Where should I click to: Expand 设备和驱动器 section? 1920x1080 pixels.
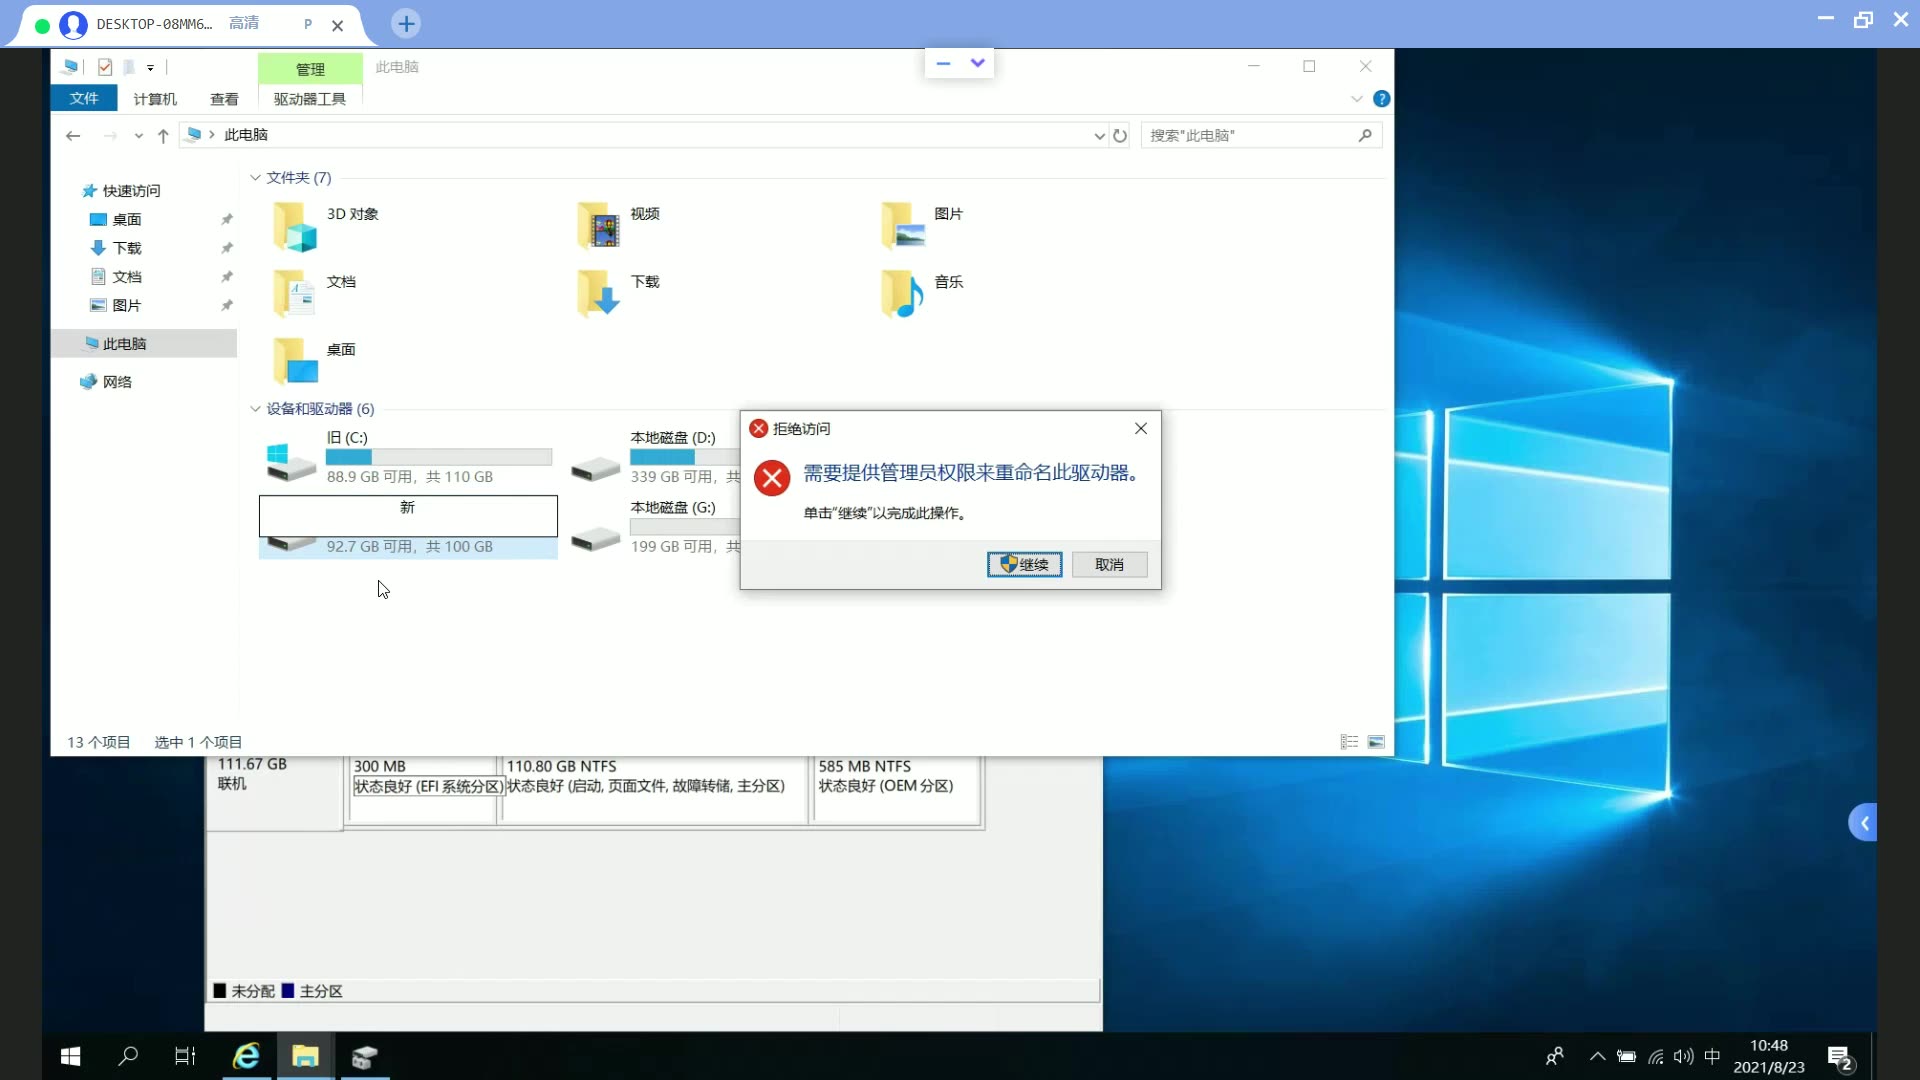click(255, 409)
